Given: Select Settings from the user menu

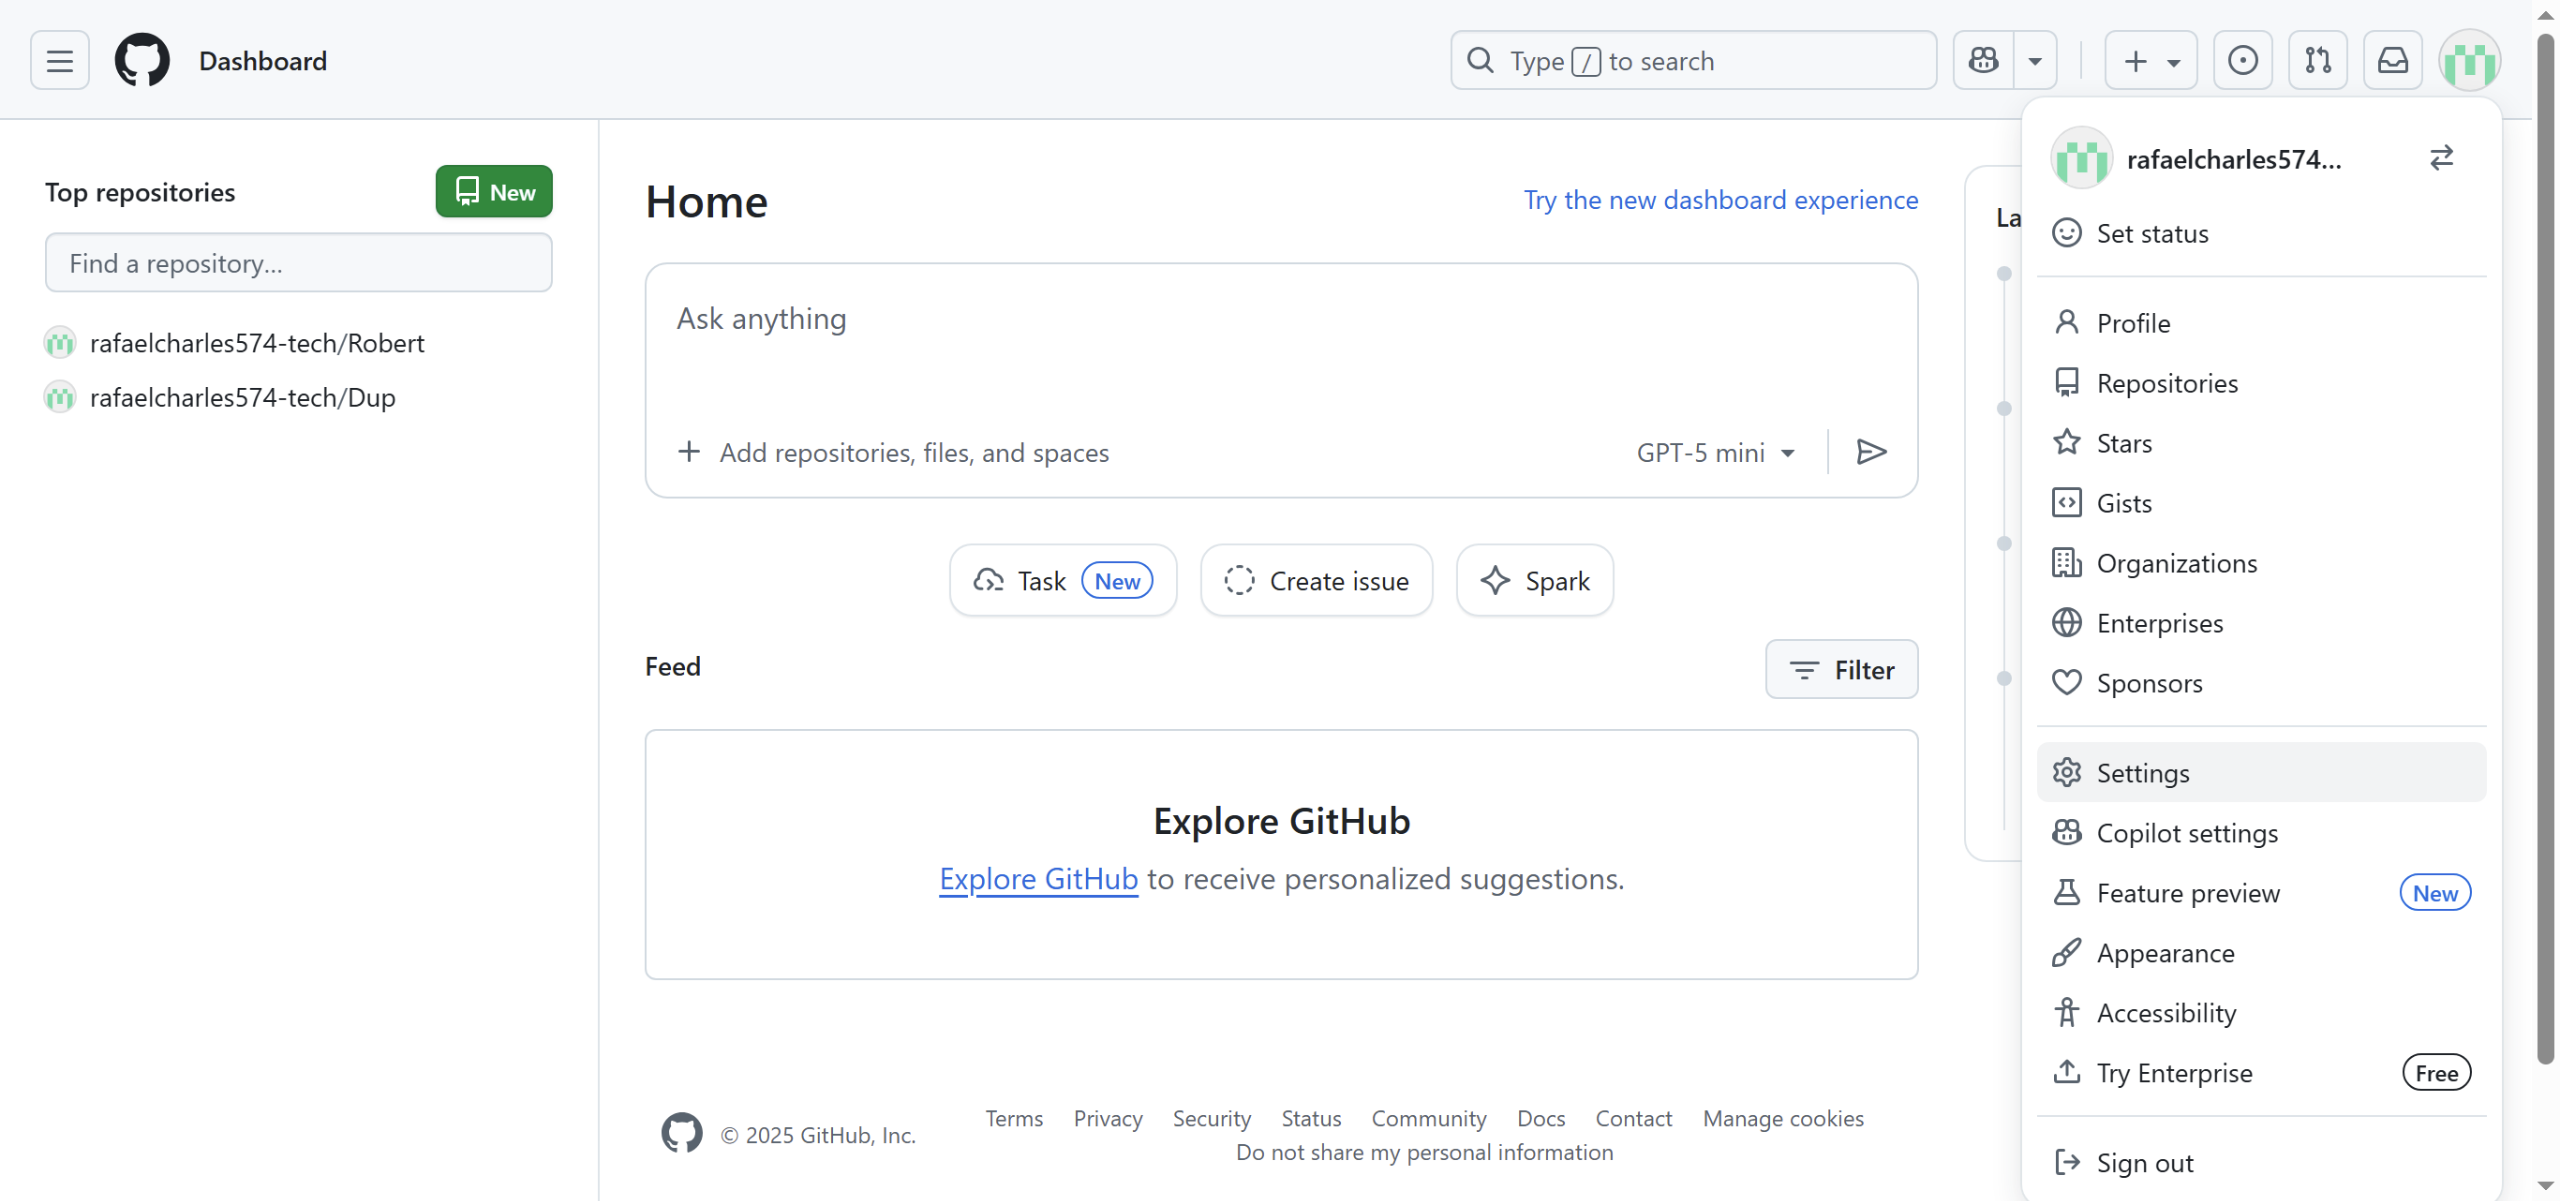Looking at the screenshot, I should (x=2142, y=773).
